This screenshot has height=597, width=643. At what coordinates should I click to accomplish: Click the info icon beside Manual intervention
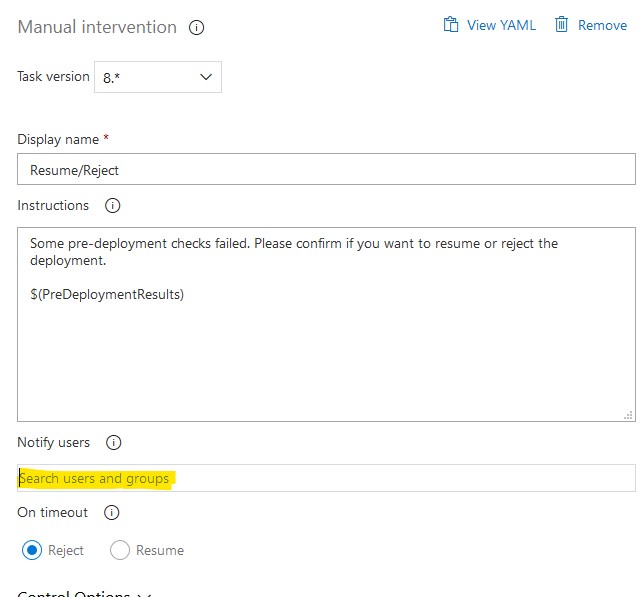point(196,28)
